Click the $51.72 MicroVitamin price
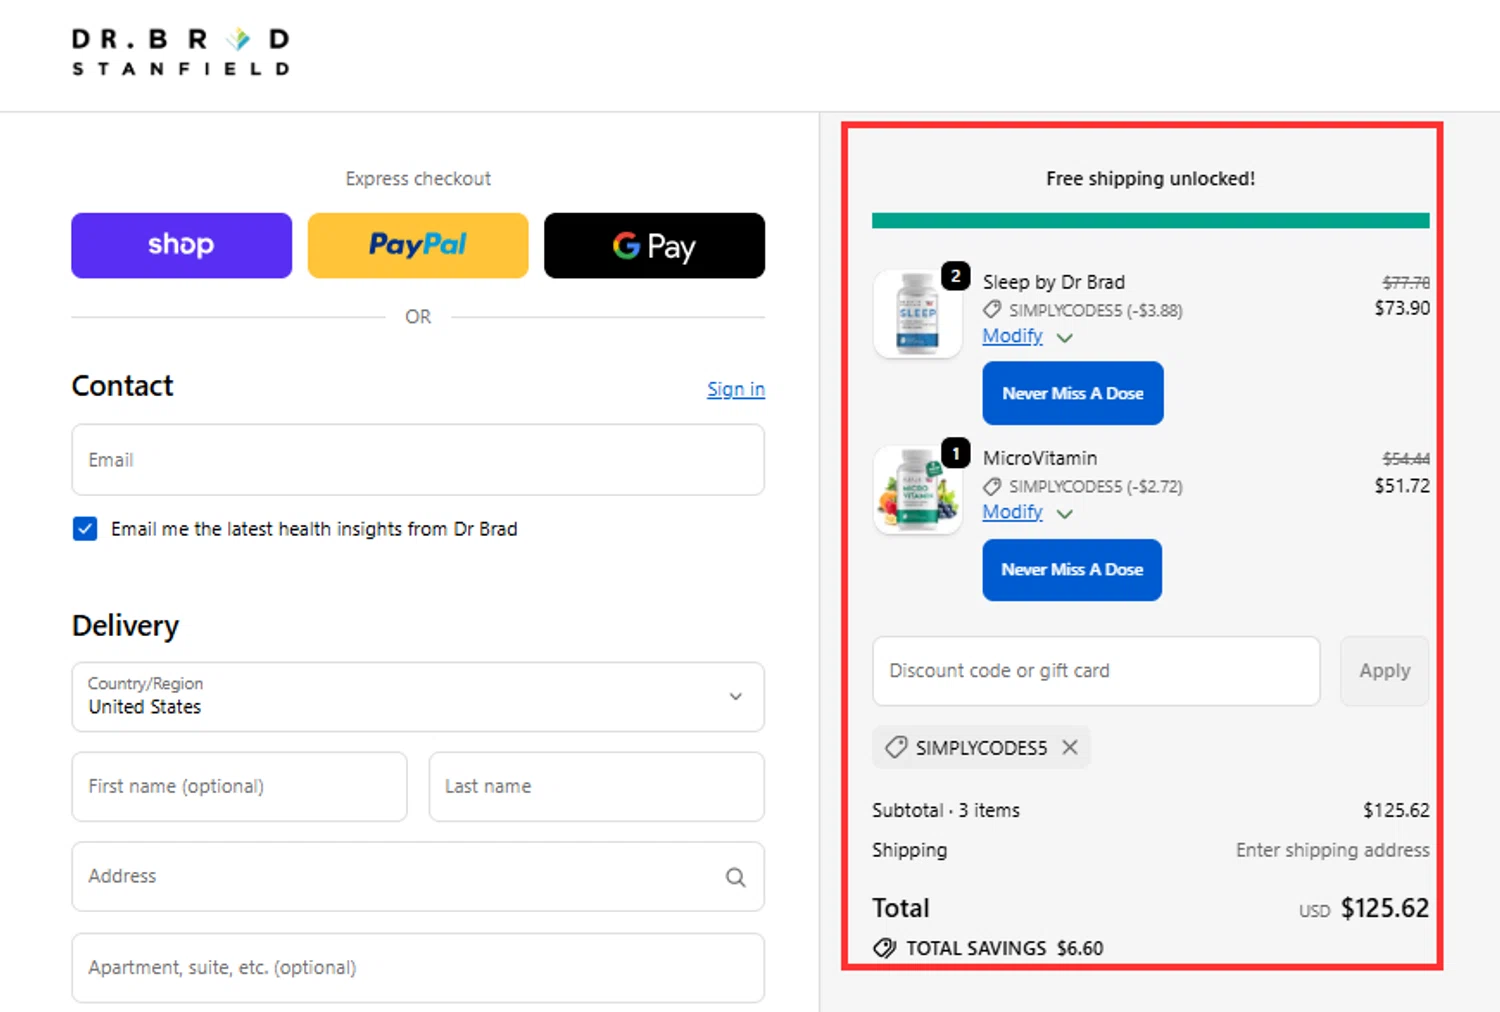The image size is (1500, 1012). [1402, 486]
